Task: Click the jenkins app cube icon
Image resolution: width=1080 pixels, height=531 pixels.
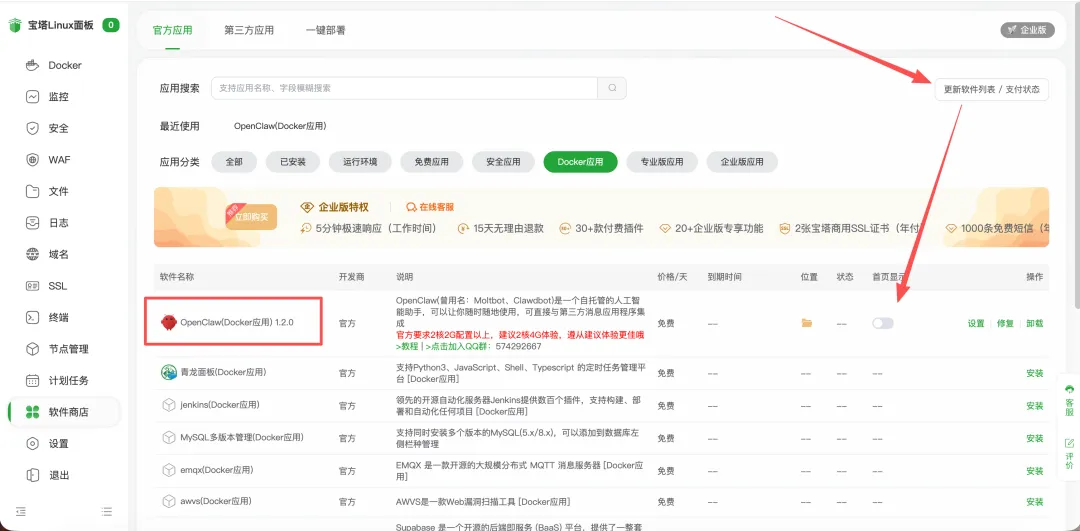Action: [169, 405]
